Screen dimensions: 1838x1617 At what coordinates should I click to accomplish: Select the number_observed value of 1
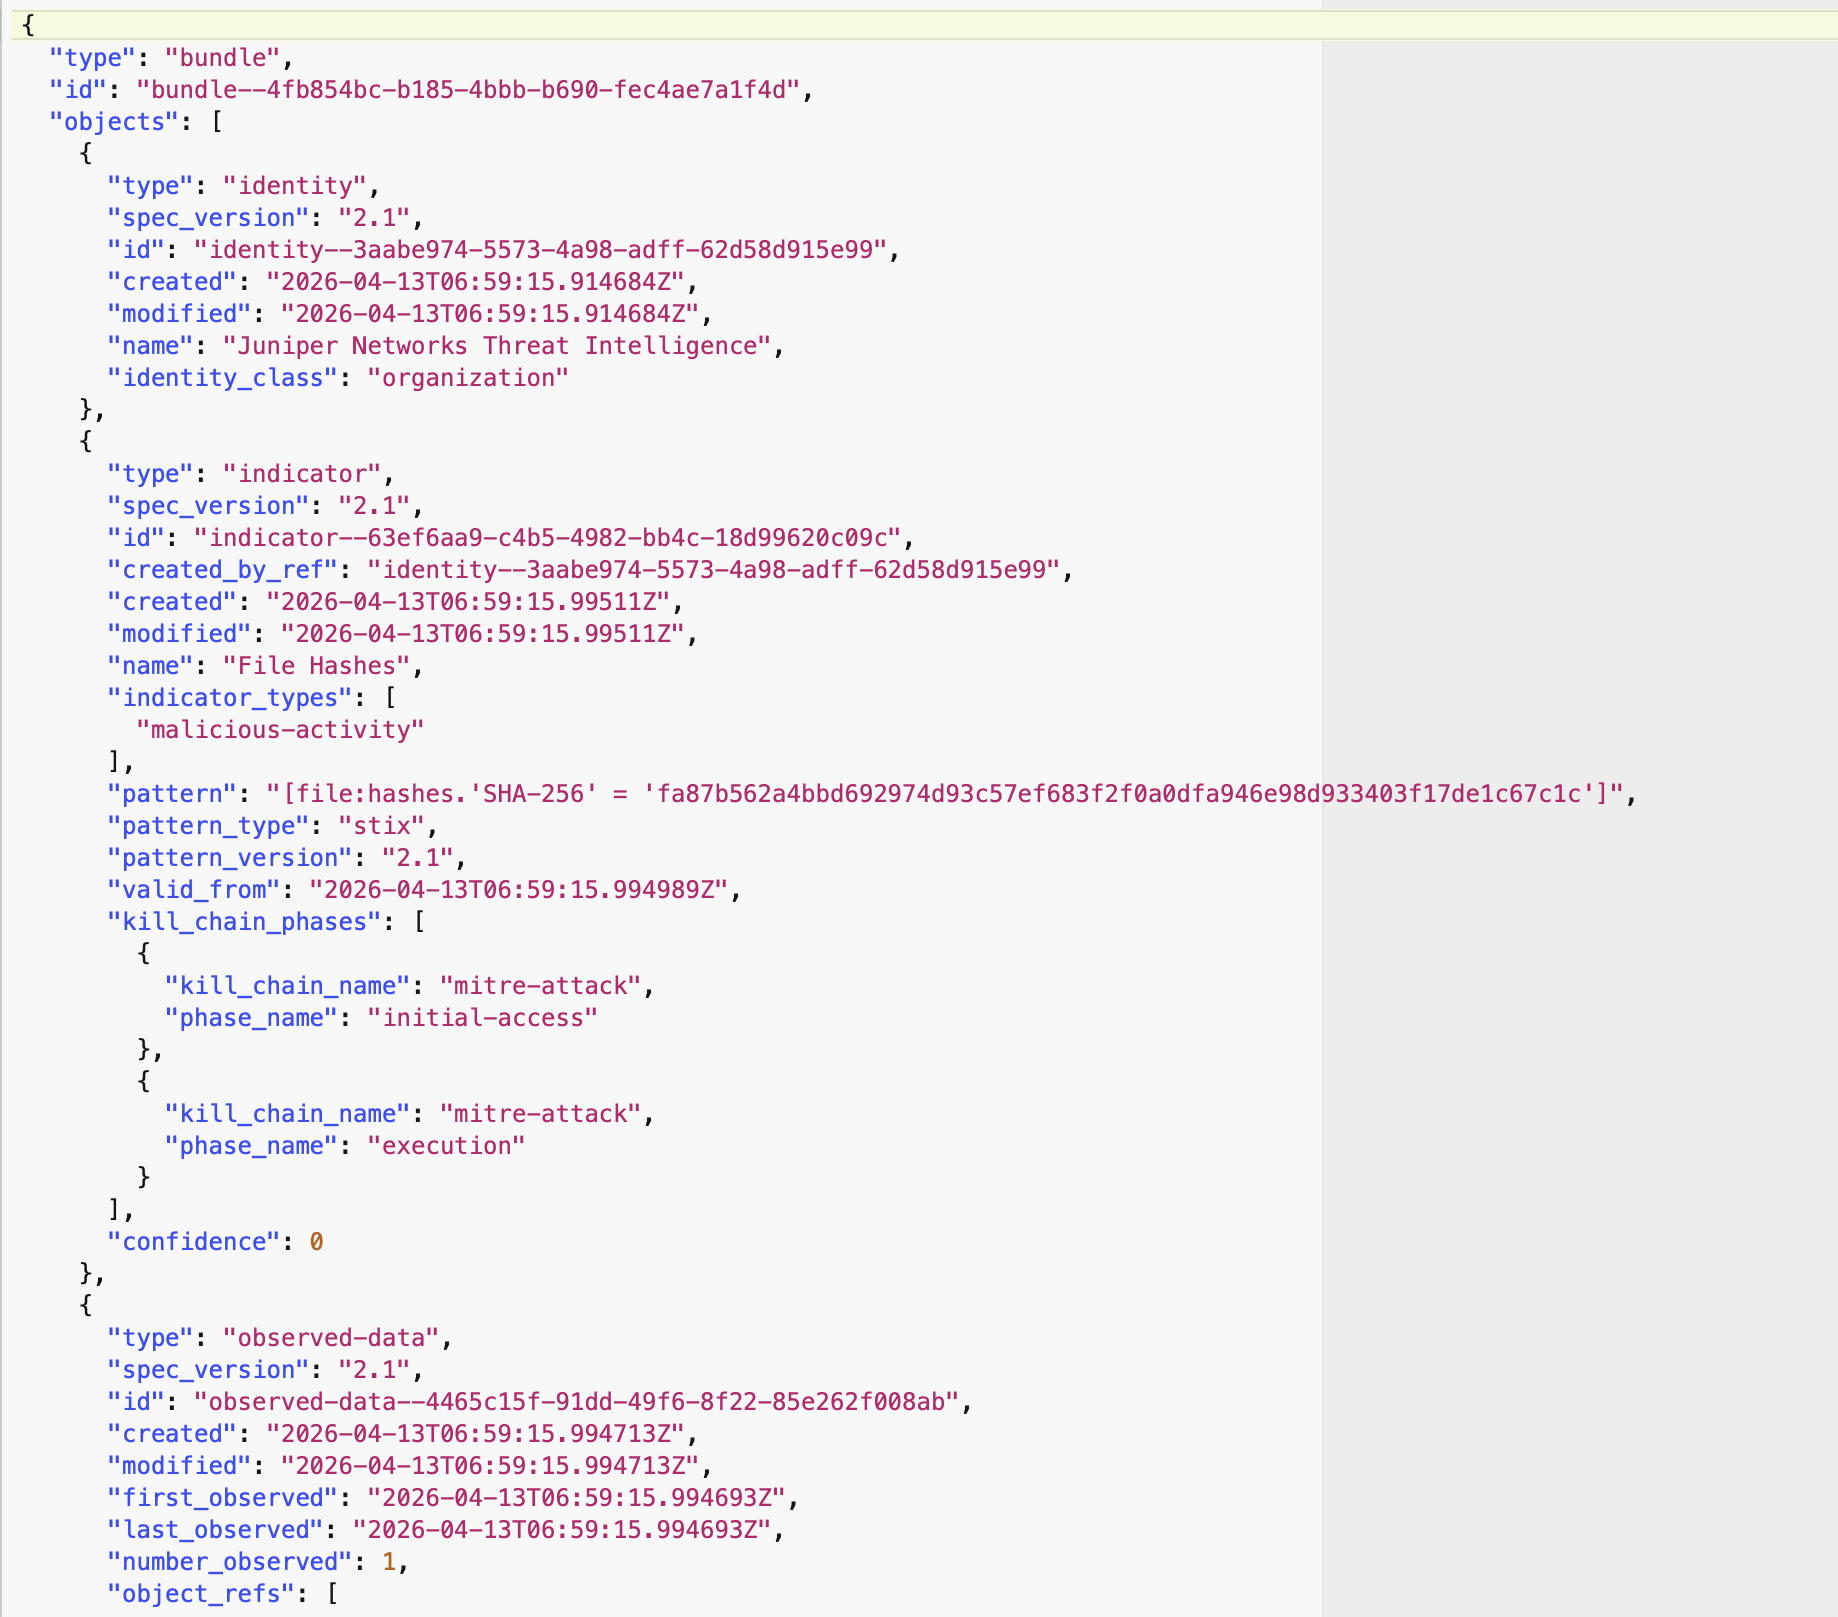[x=388, y=1561]
